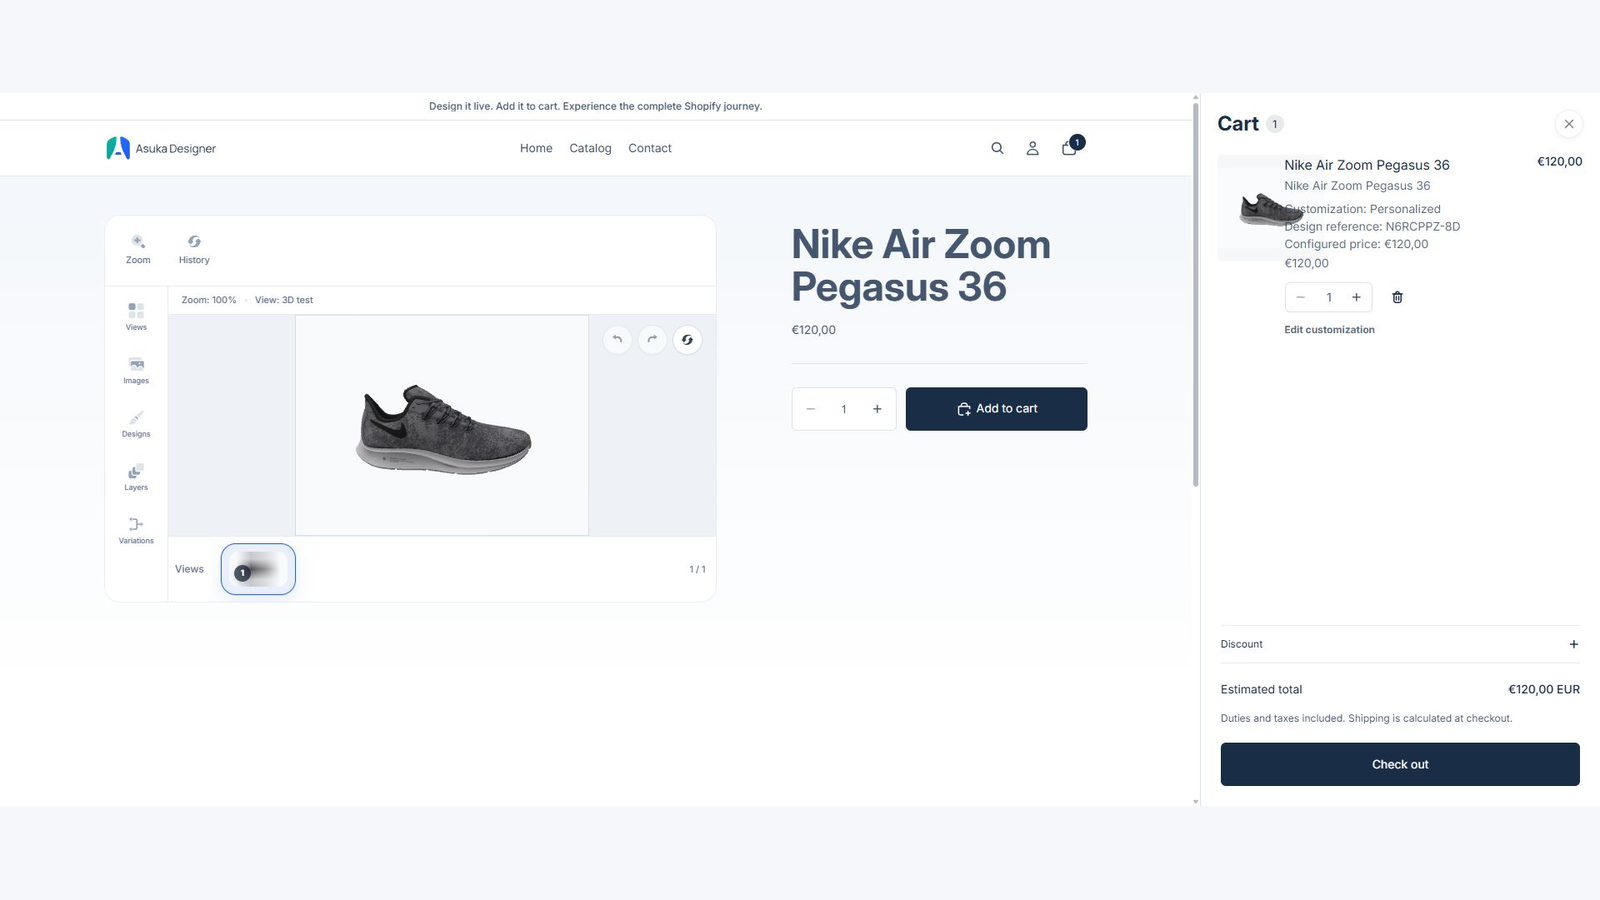
Task: Click 'Customization: Personalized' text
Action: click(x=1362, y=209)
